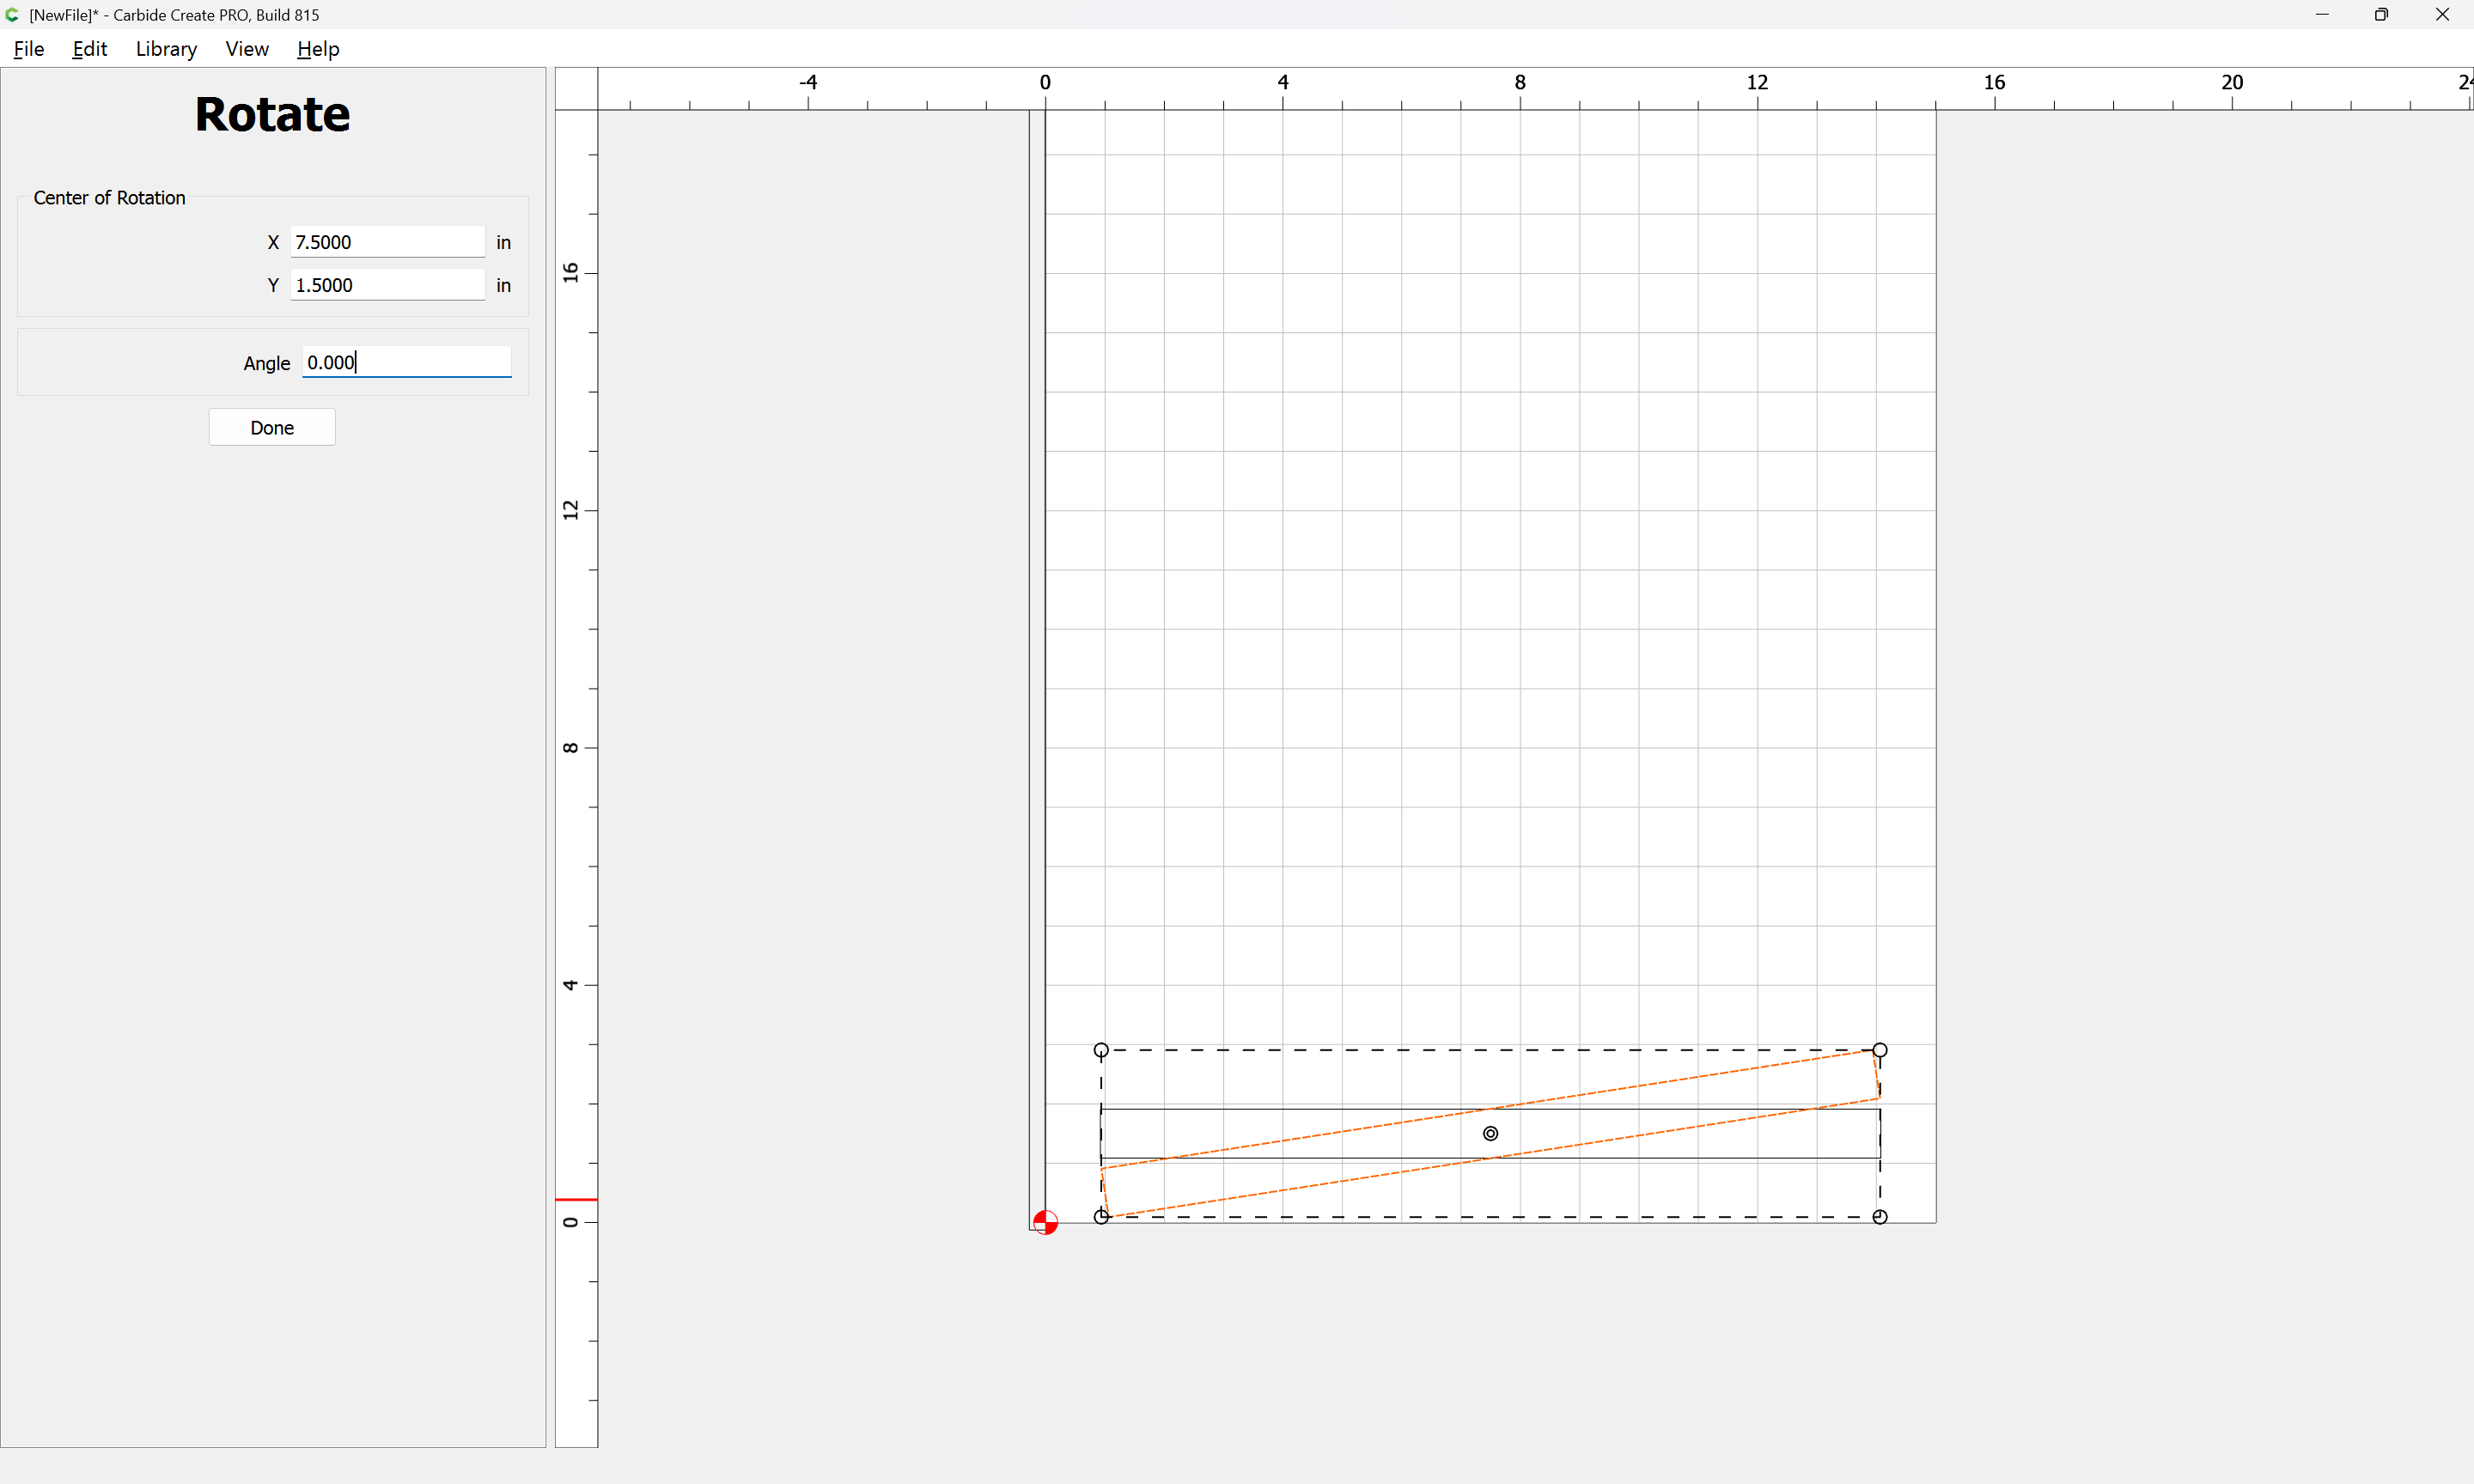Click the '8' mark on vertical ruler
This screenshot has height=1484, width=2474.
pos(570,748)
